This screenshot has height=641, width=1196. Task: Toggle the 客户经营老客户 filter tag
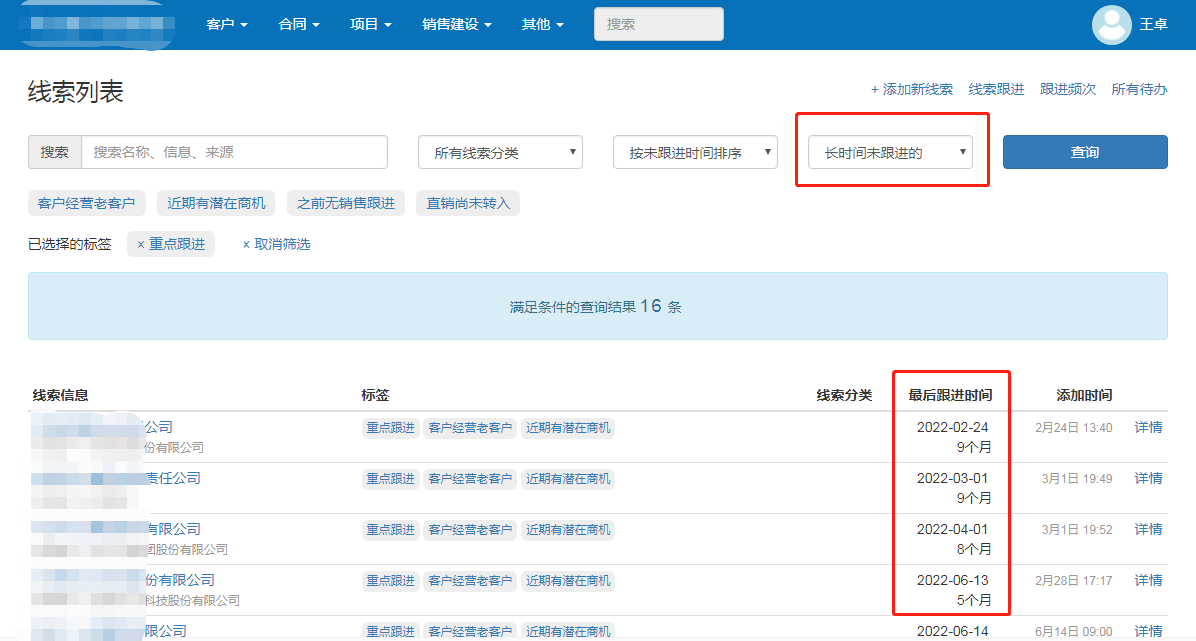point(87,203)
